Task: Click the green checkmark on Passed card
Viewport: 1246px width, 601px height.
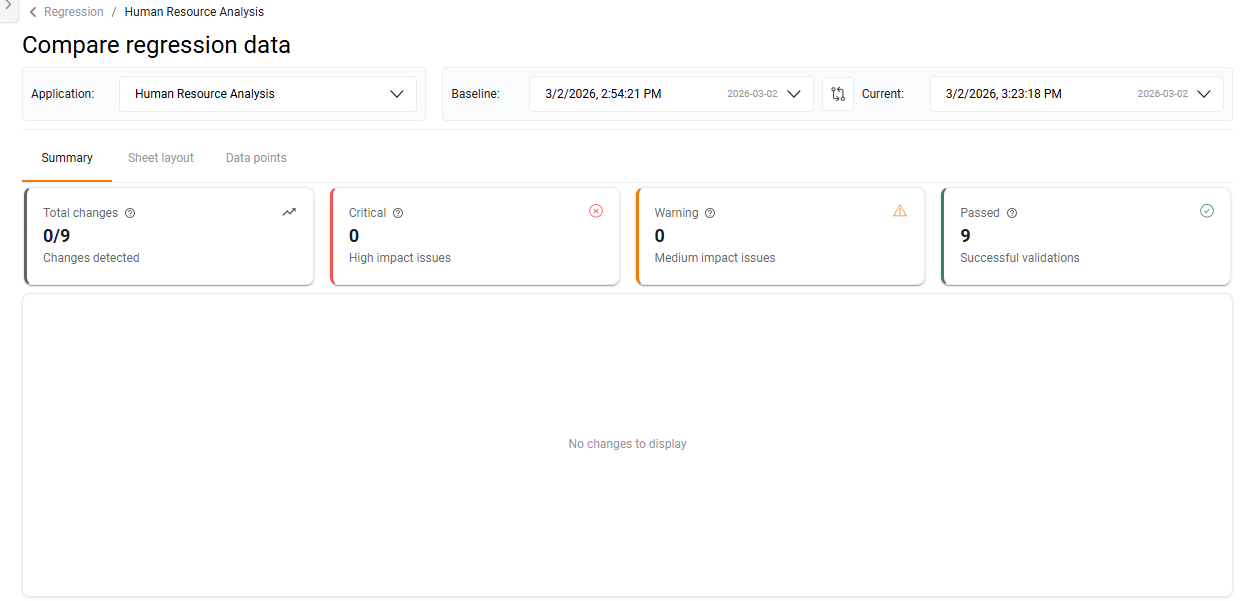Action: (1207, 211)
